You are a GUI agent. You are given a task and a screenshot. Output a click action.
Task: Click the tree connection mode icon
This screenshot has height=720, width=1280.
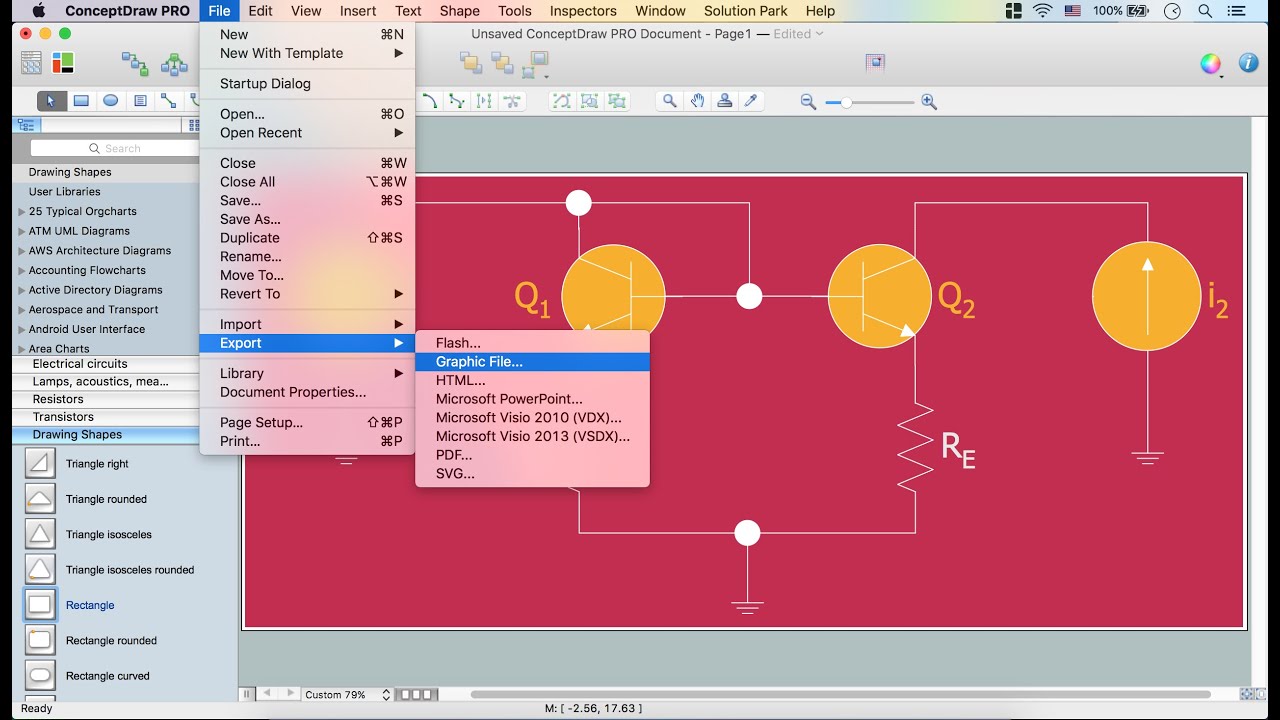pyautogui.click(x=174, y=64)
